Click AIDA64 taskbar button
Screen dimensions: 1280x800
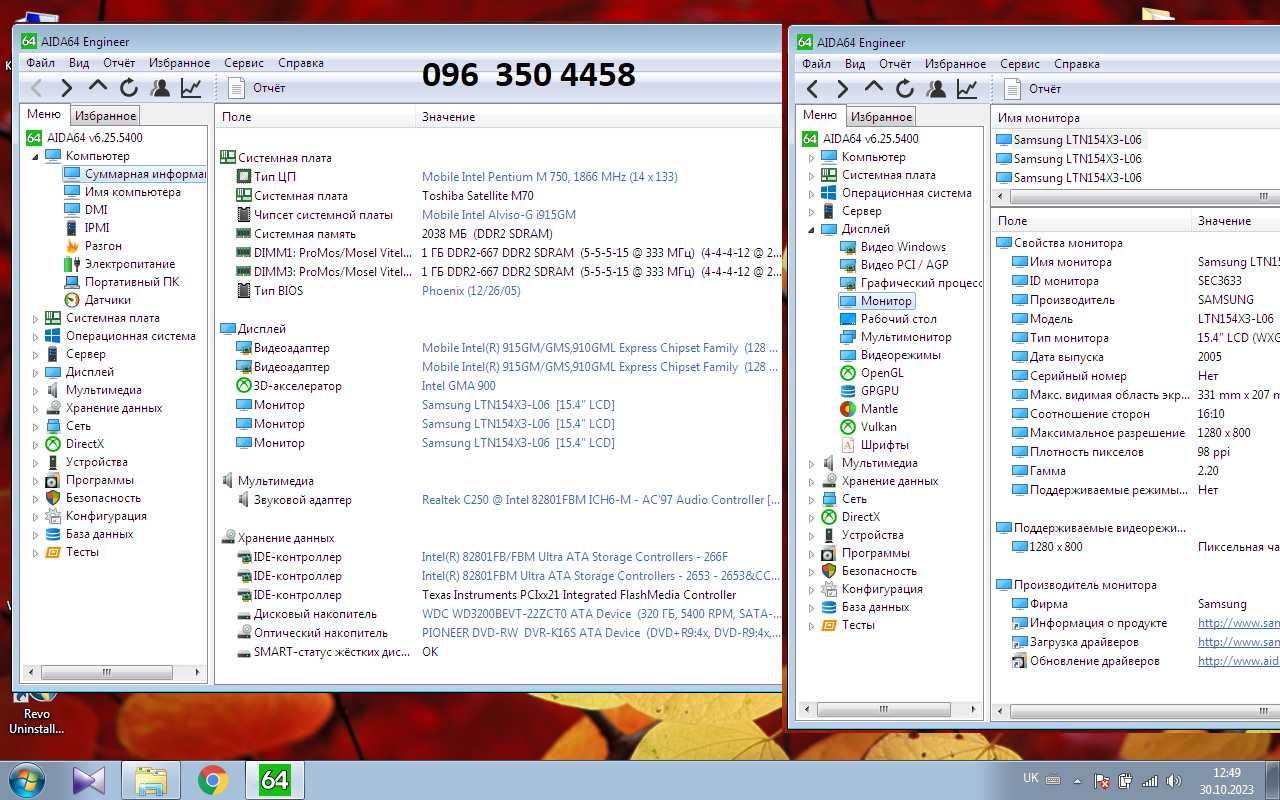[274, 780]
